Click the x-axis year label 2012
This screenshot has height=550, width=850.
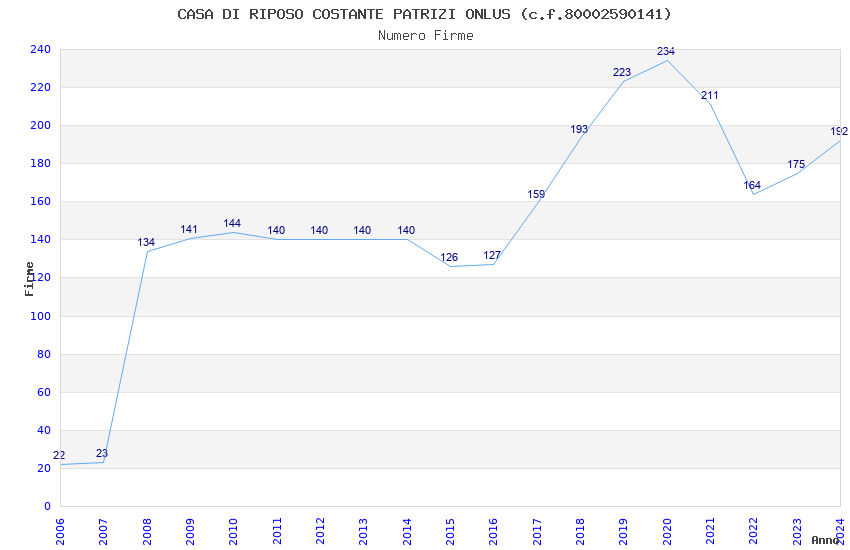point(320,532)
